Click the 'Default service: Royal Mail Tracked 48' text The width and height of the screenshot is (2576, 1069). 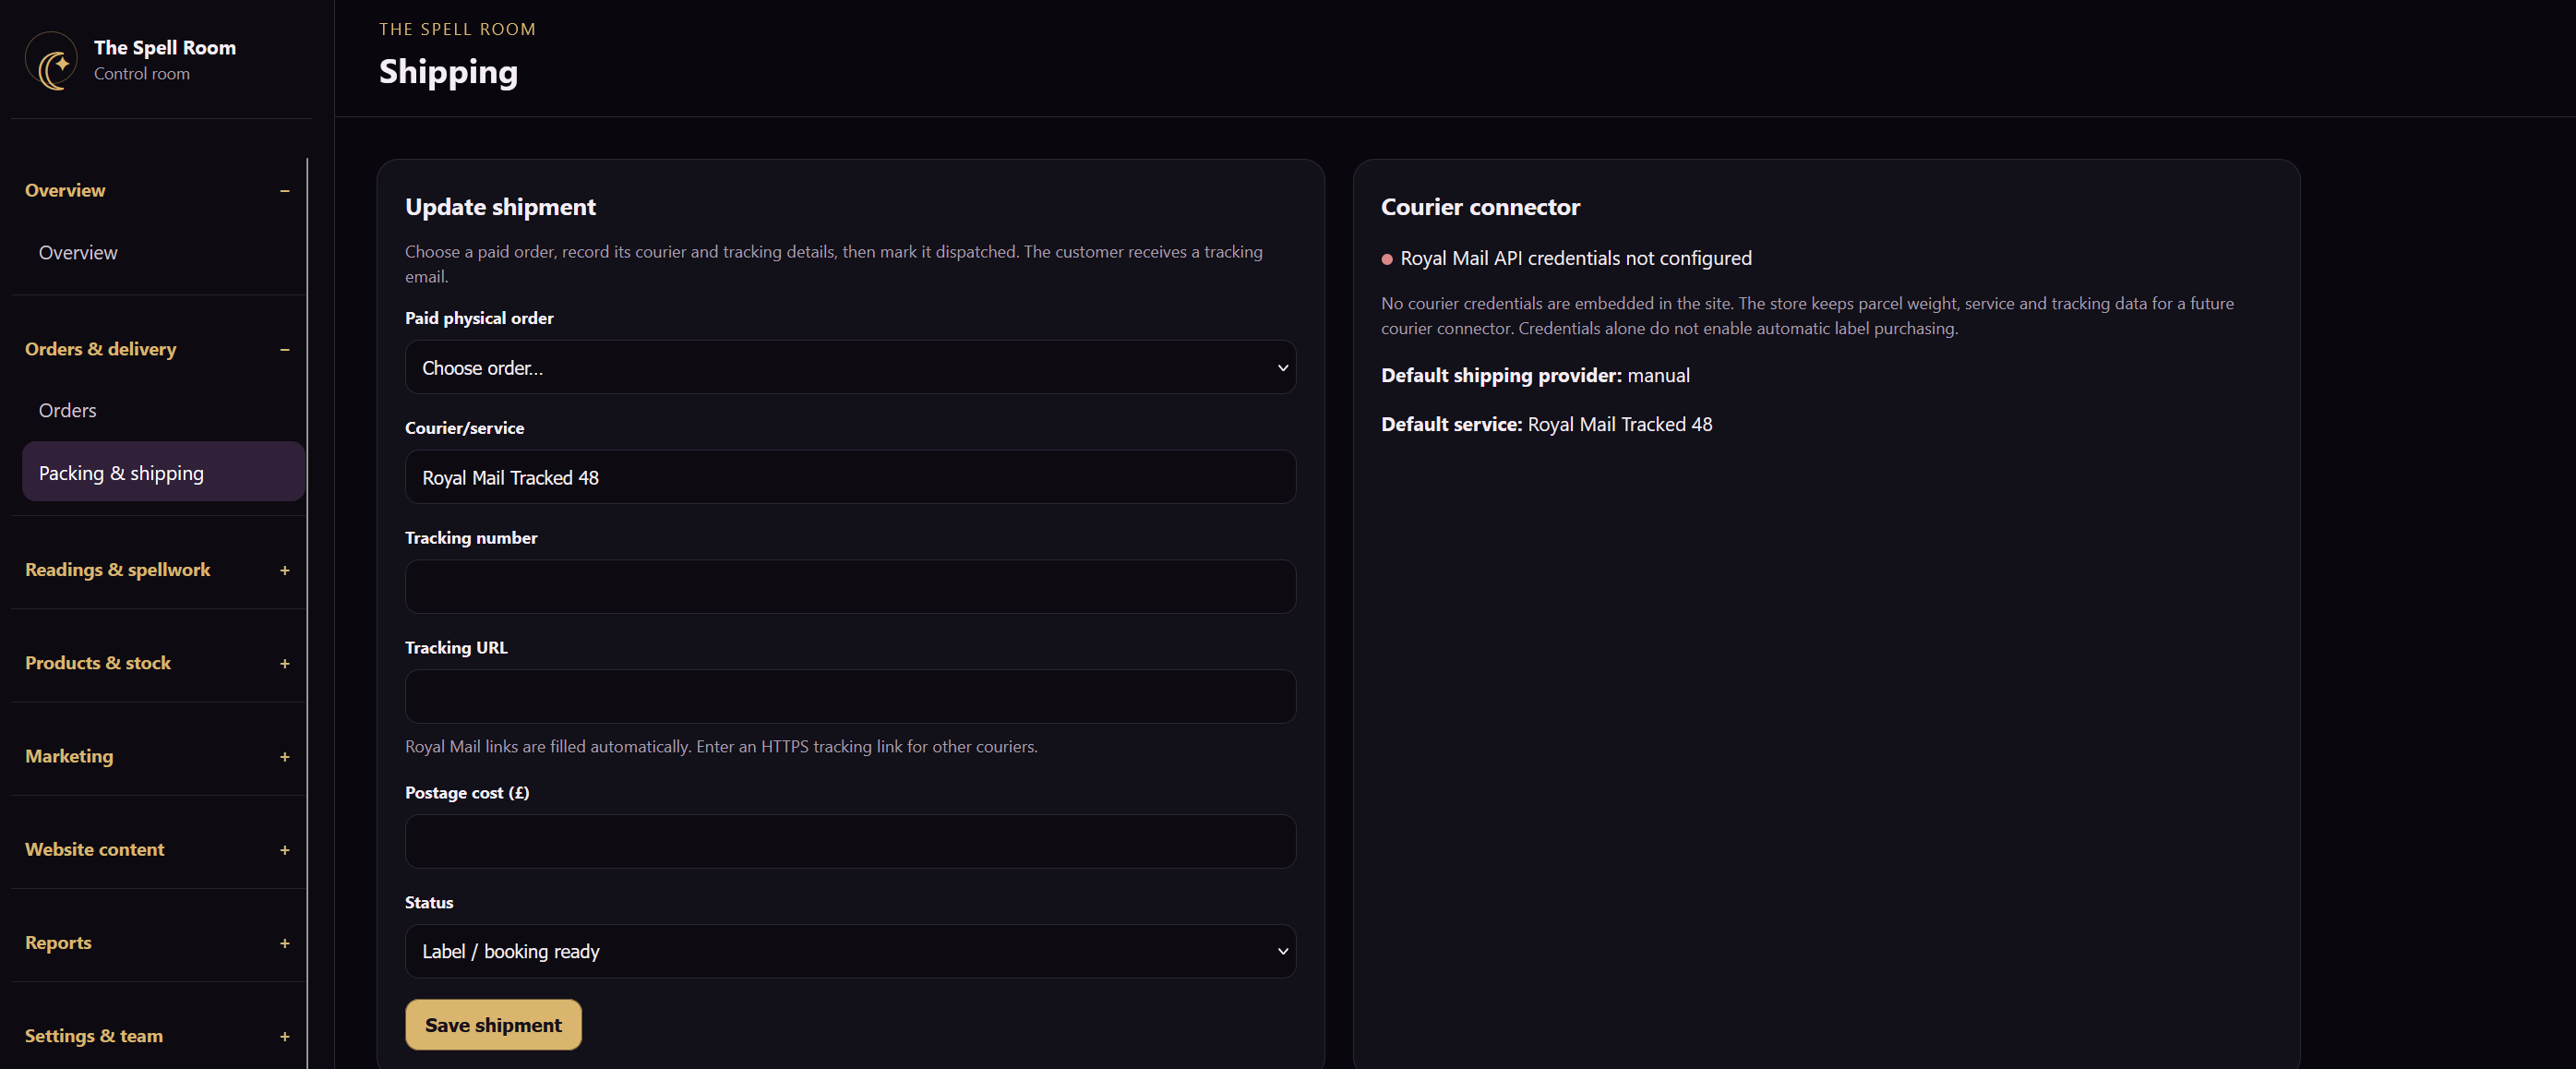[x=1546, y=425]
